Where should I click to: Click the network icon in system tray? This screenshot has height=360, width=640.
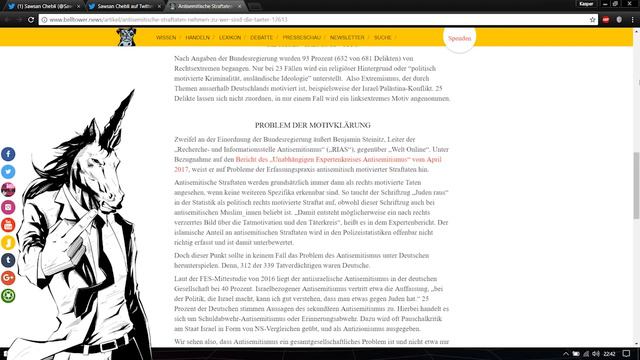coord(586,354)
